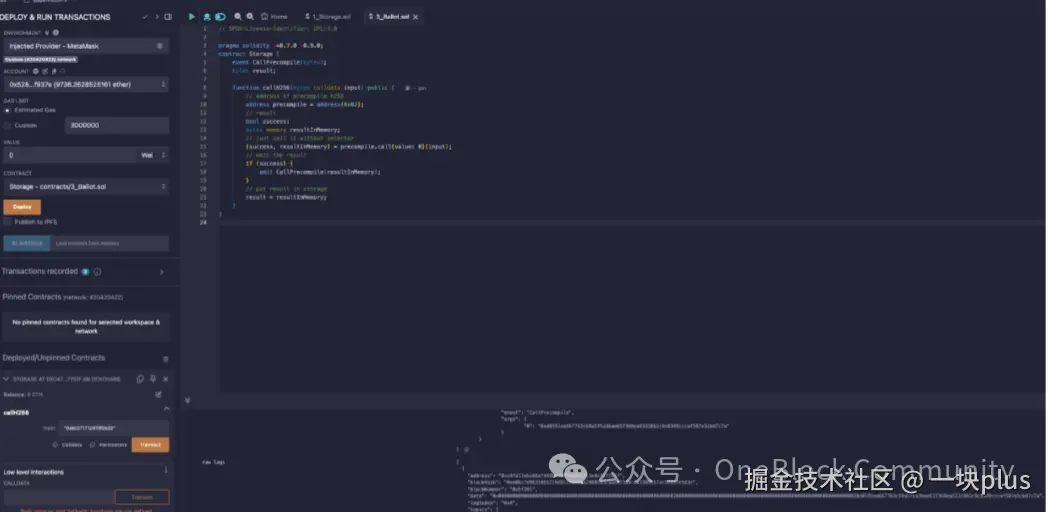Copy the deployed Storage contract address
1048x512 pixels.
[140, 379]
